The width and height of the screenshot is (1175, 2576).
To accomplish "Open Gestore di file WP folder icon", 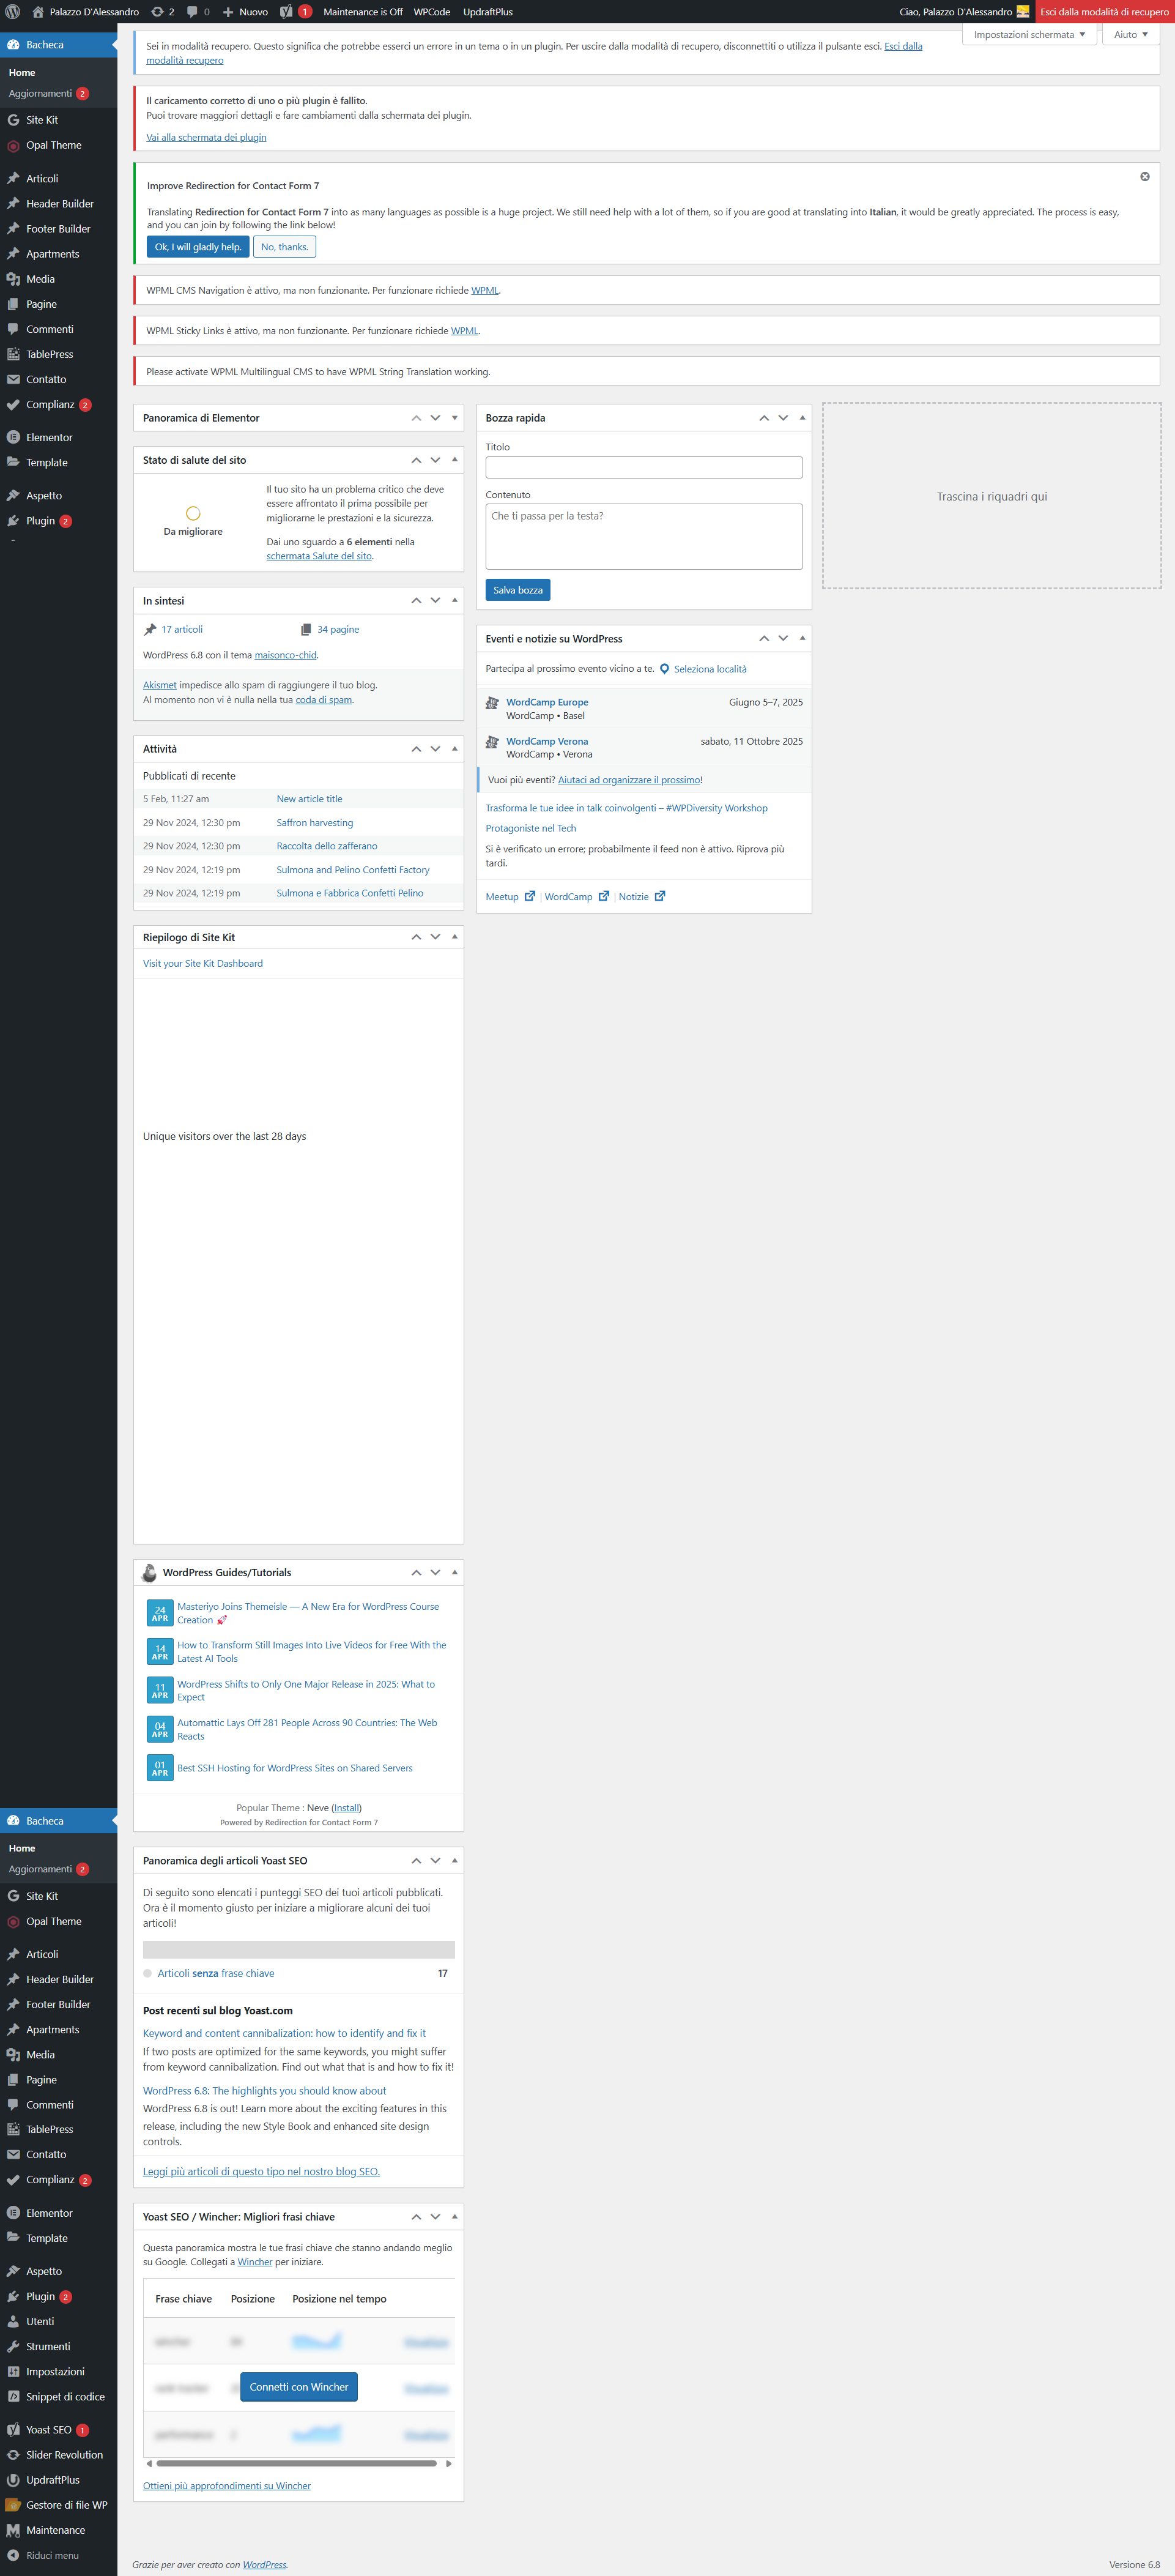I will pyautogui.click(x=13, y=2504).
